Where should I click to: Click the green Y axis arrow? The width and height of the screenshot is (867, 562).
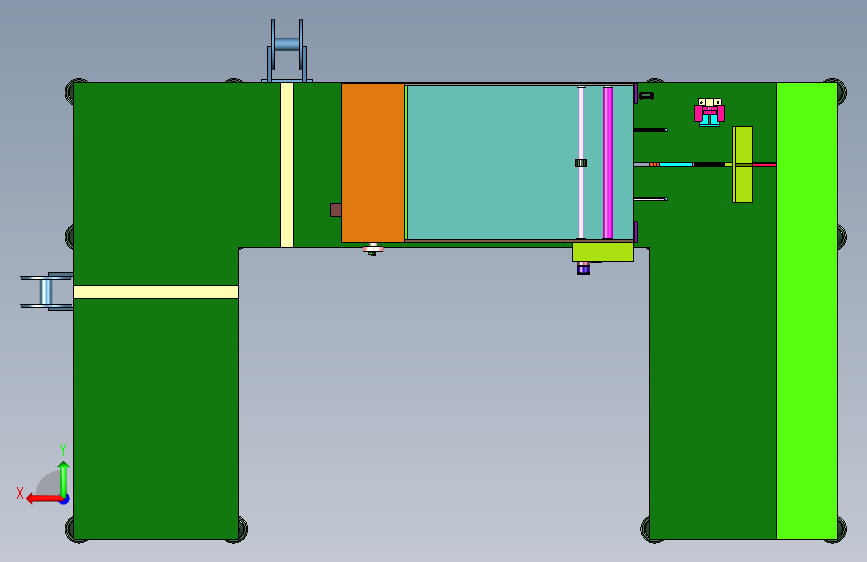pos(64,479)
